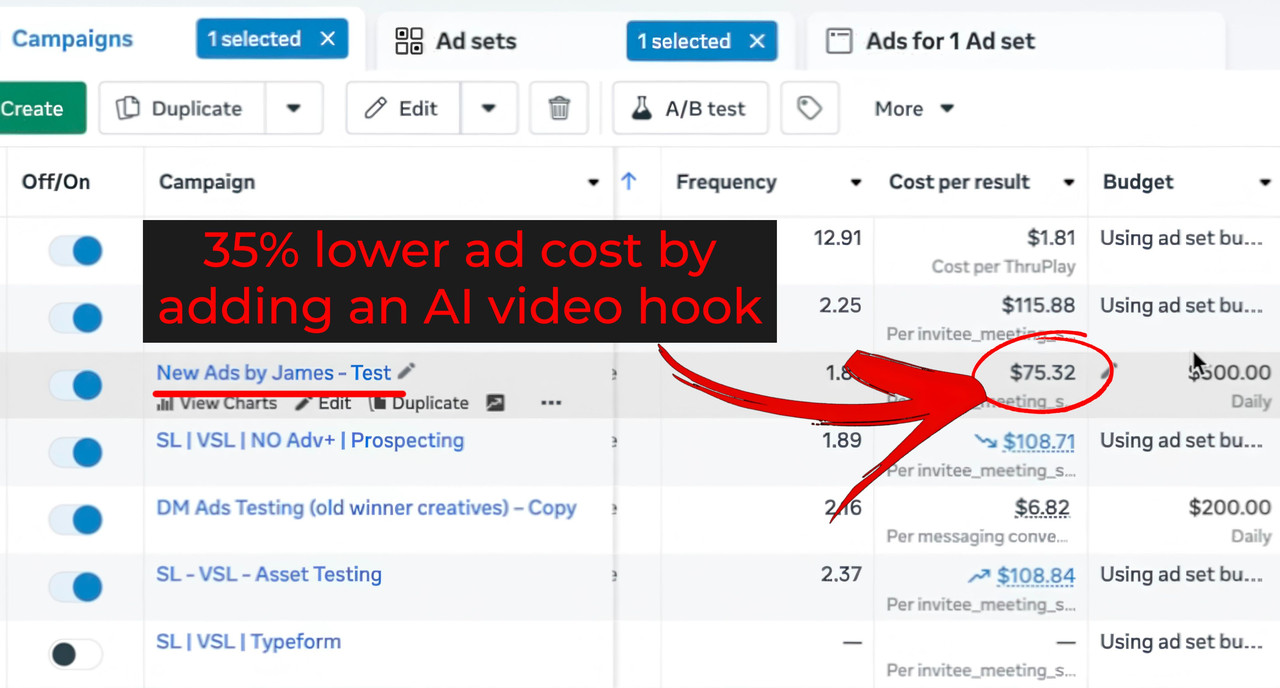Click View Charts under New Ads by James
The height and width of the screenshot is (688, 1280).
tap(217, 403)
